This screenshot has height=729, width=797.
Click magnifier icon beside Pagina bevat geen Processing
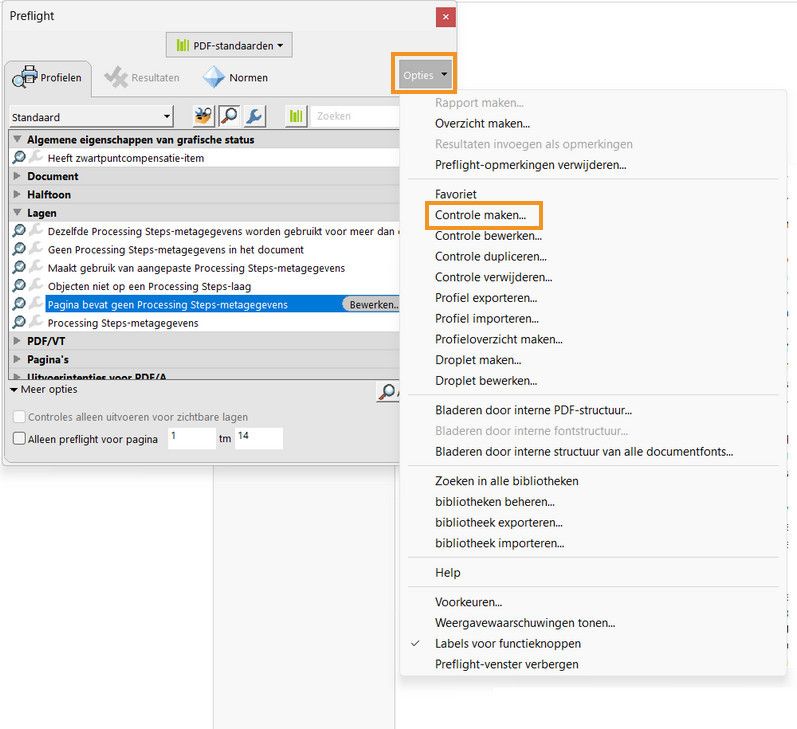point(19,303)
